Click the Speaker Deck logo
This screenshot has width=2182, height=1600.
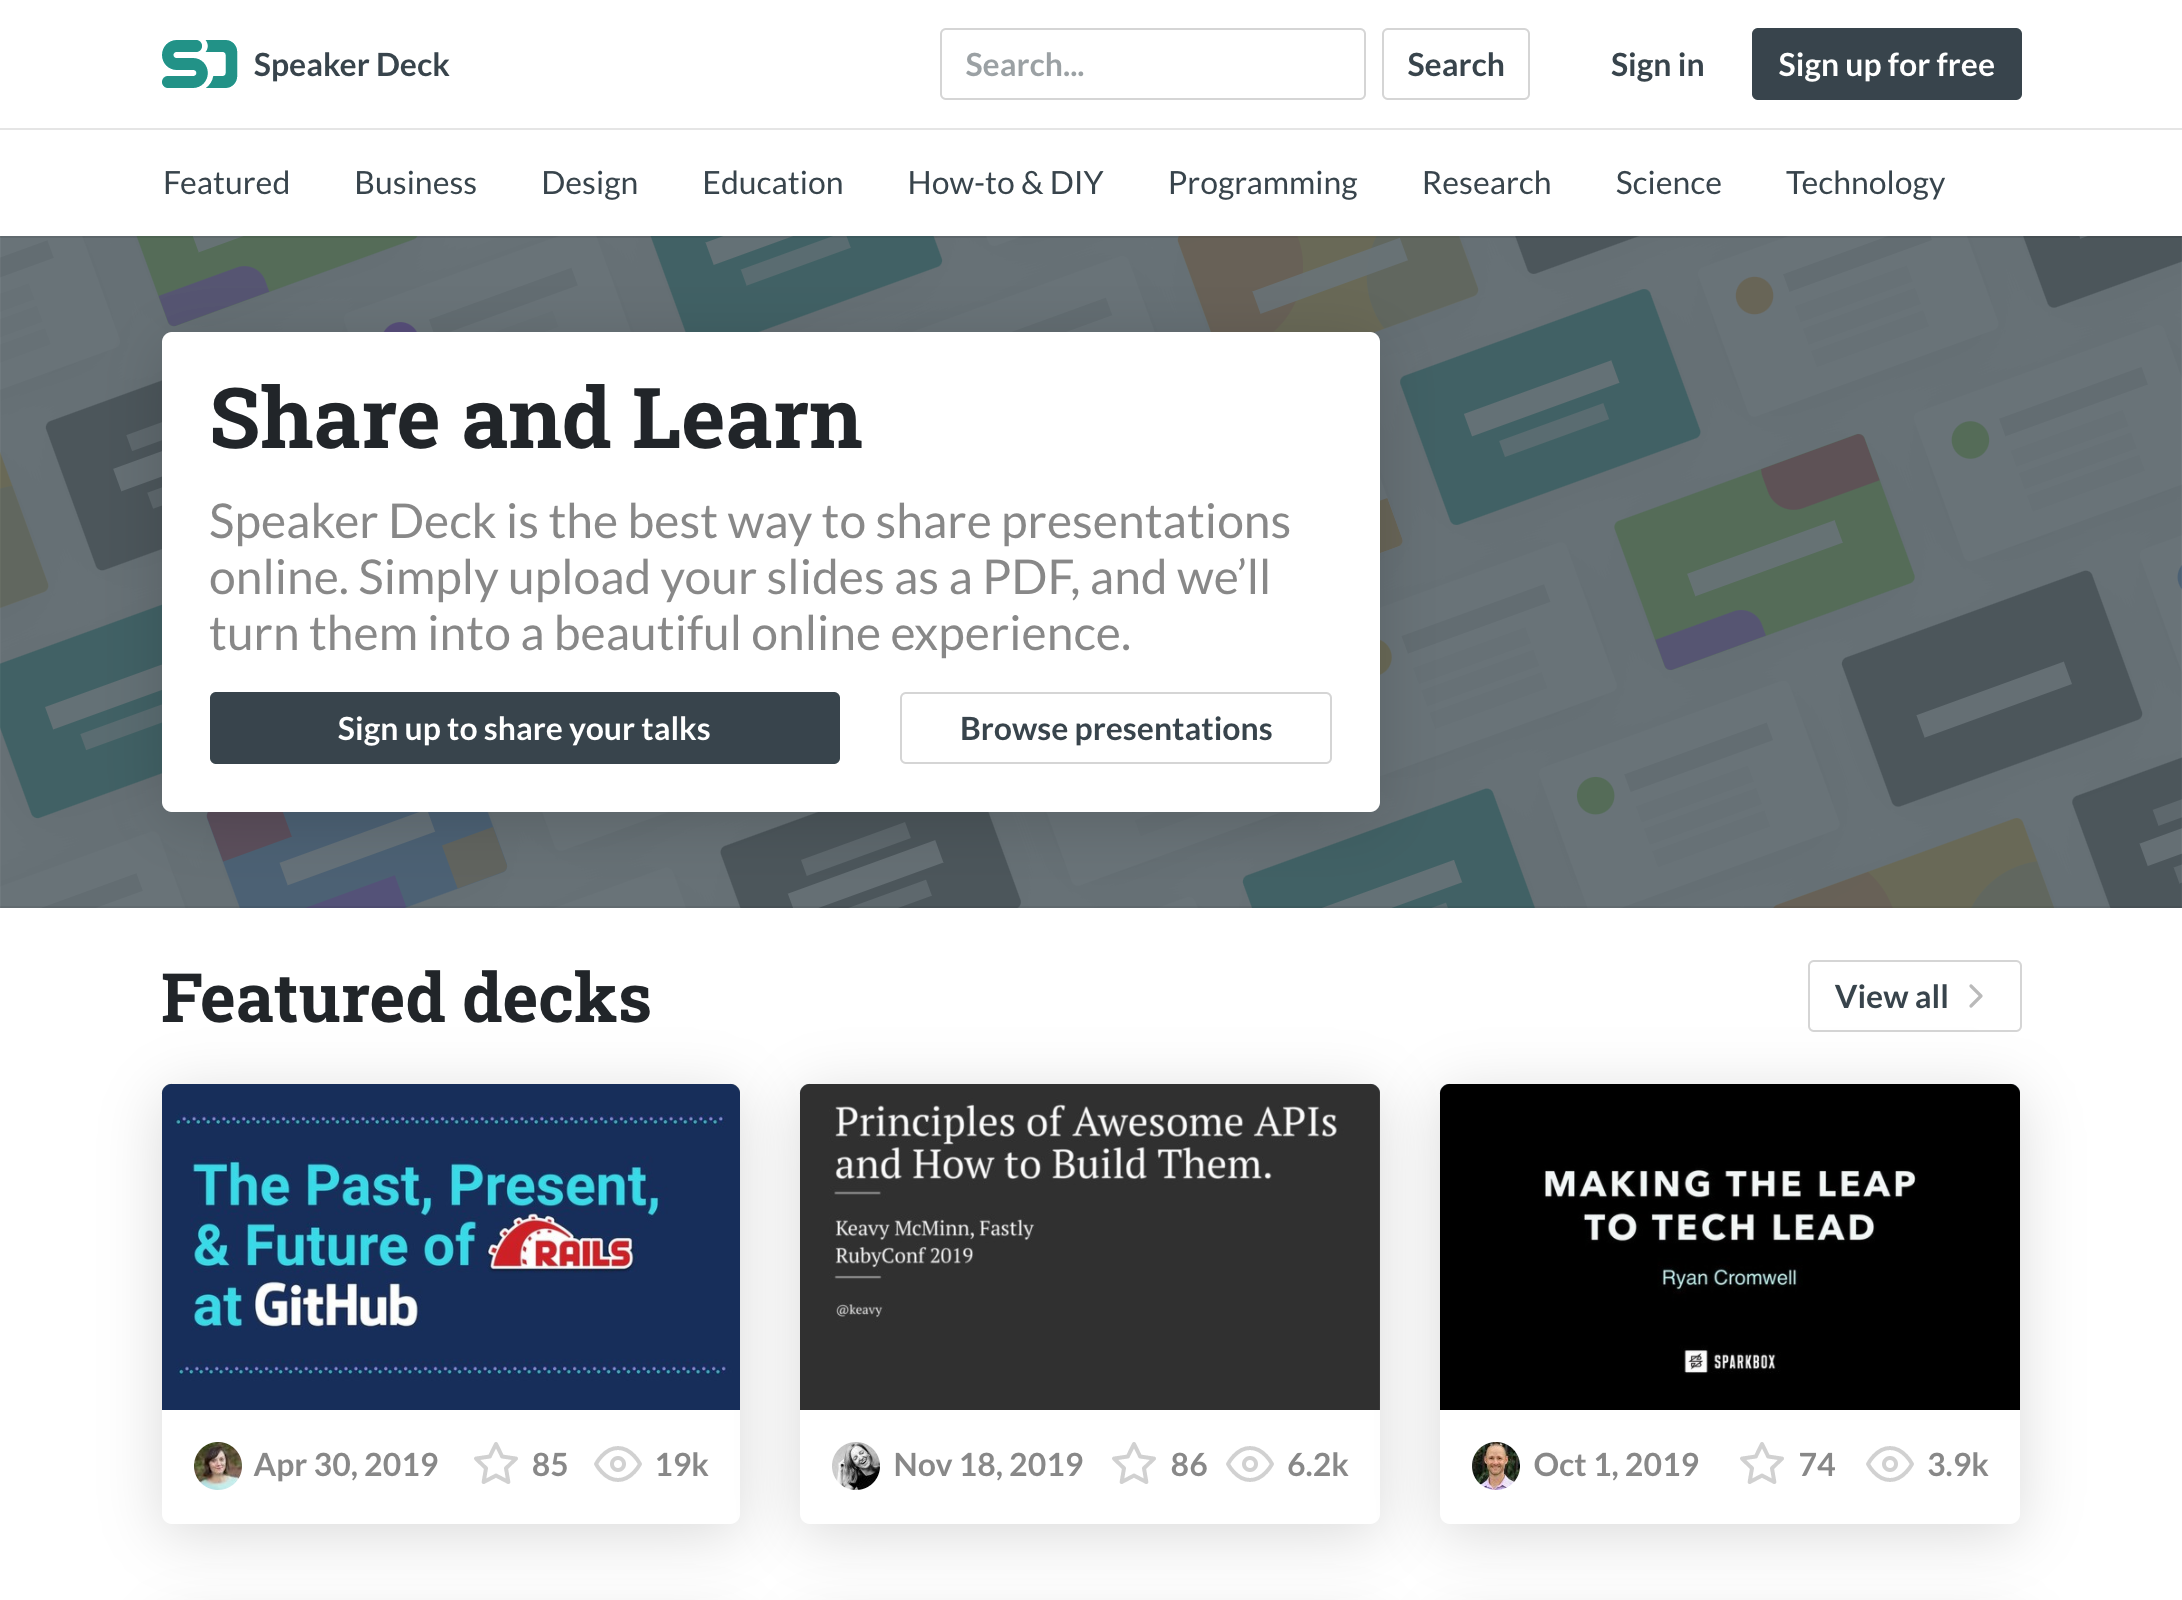coord(305,64)
